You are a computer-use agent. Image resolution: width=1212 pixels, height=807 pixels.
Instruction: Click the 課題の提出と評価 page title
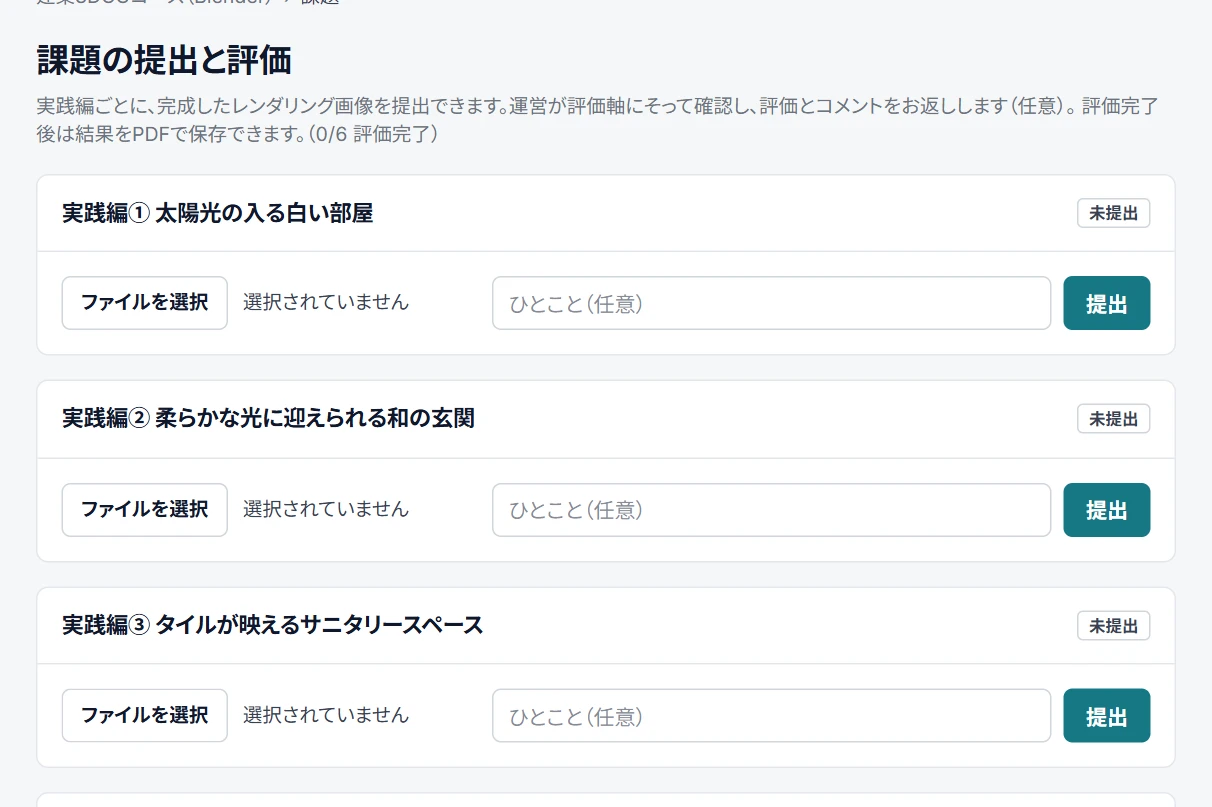(164, 60)
